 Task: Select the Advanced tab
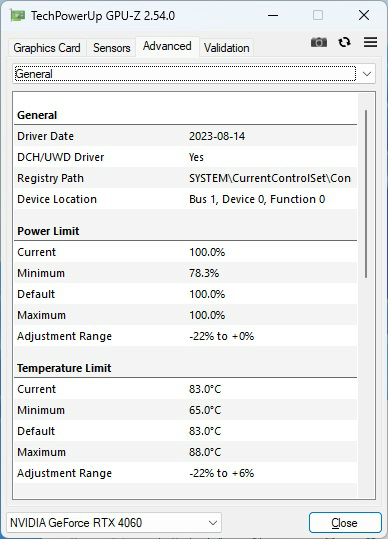tap(167, 46)
